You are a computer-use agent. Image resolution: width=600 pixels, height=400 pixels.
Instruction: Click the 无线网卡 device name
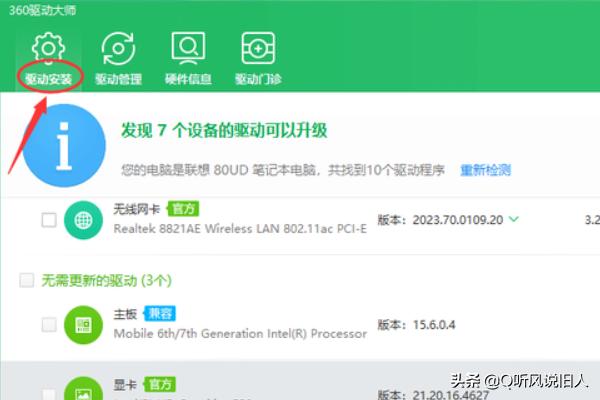tap(137, 209)
